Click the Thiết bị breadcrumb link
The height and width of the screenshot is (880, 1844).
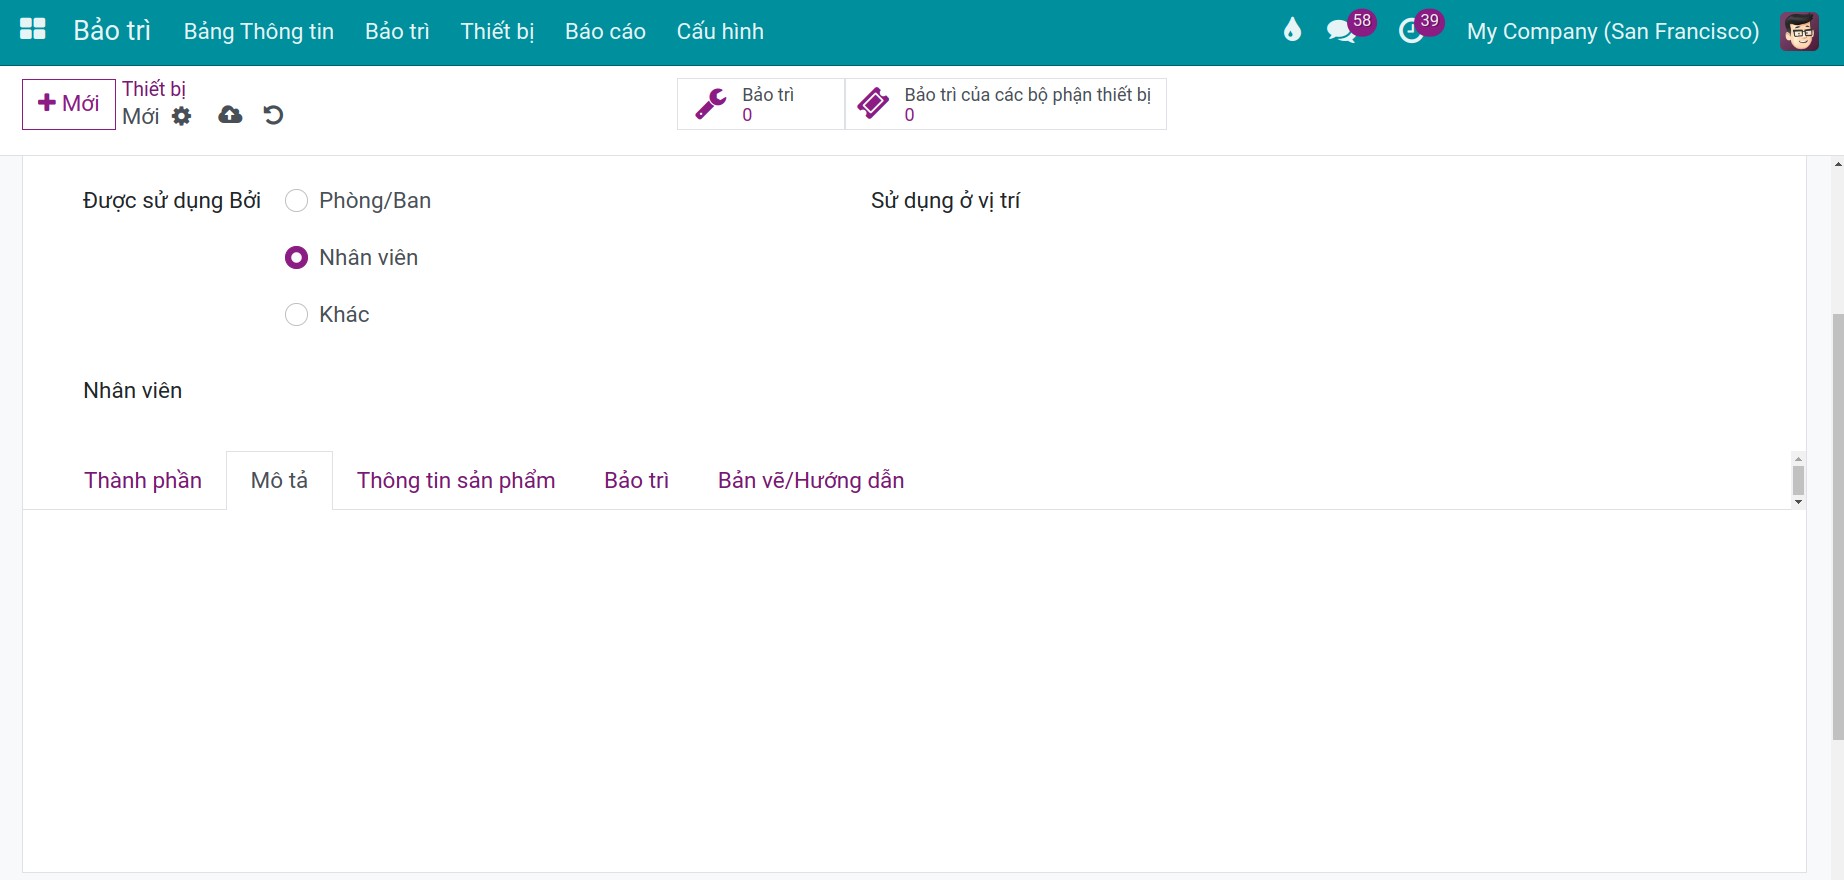pos(154,89)
